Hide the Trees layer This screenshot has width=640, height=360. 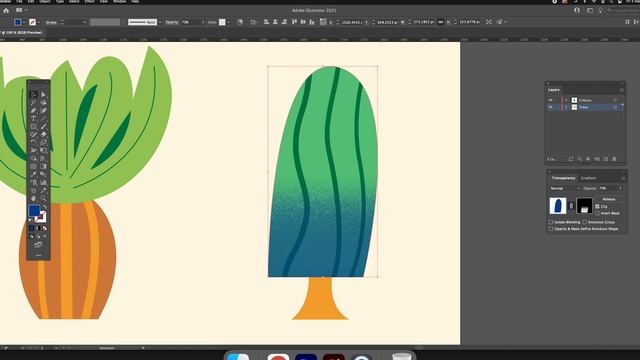pyautogui.click(x=551, y=107)
